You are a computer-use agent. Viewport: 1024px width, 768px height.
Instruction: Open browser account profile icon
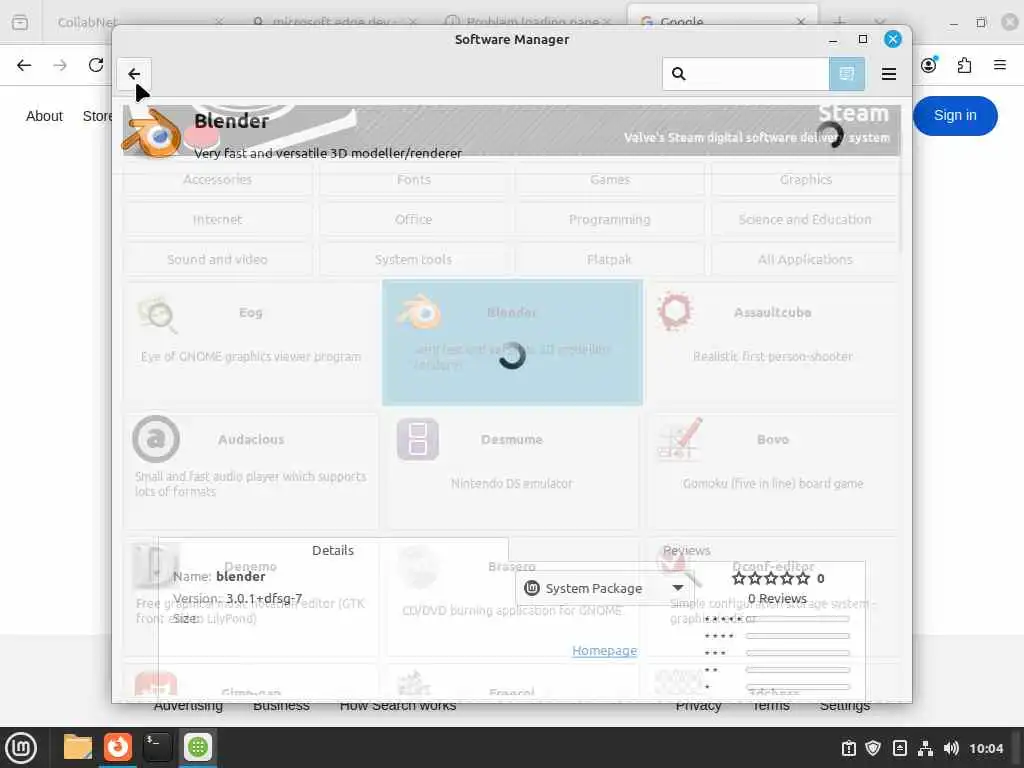pyautogui.click(x=929, y=65)
